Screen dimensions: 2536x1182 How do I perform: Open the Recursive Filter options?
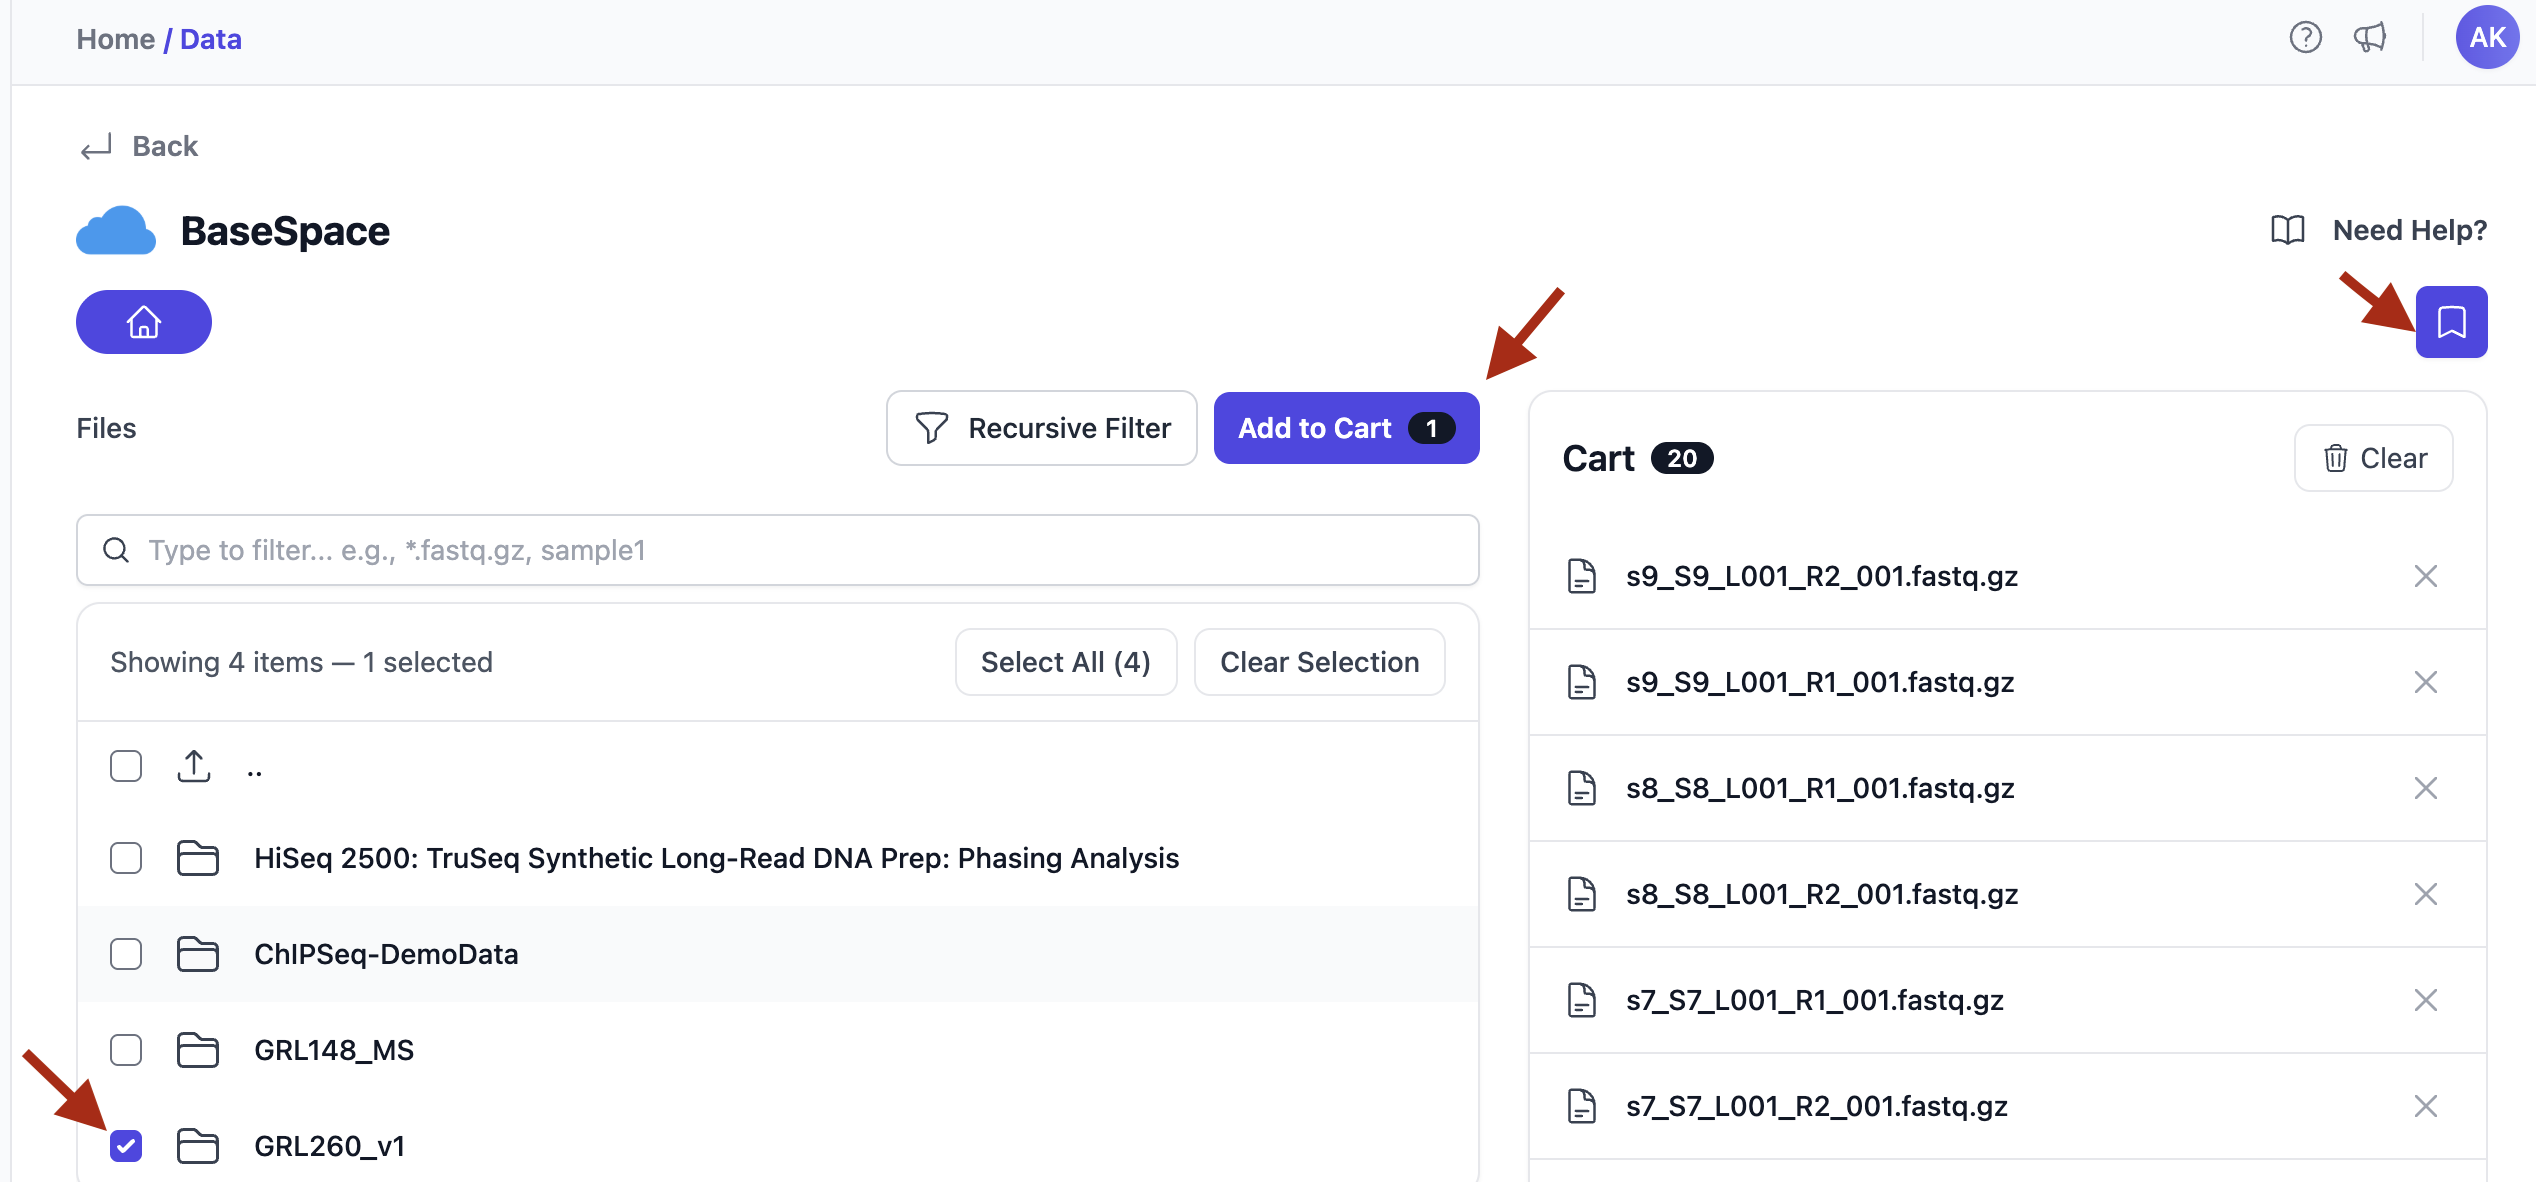pos(1041,428)
